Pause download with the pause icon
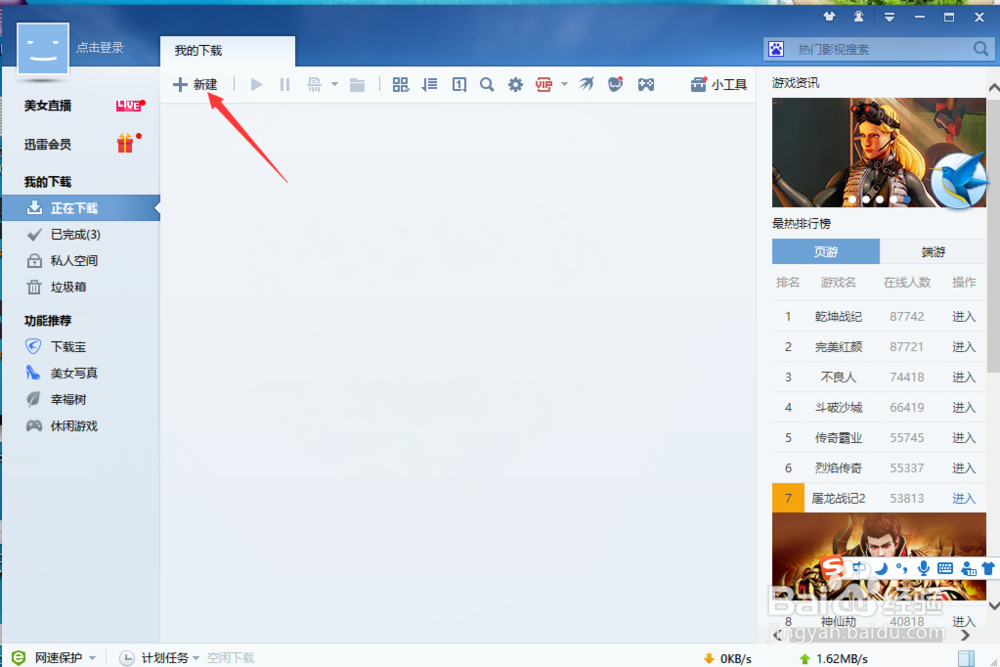 [284, 84]
